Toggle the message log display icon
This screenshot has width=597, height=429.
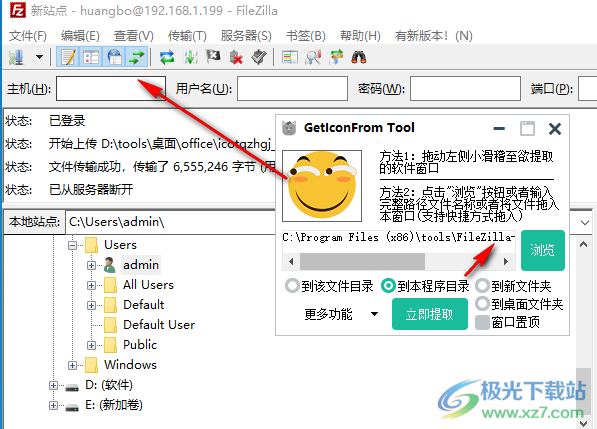coord(68,57)
